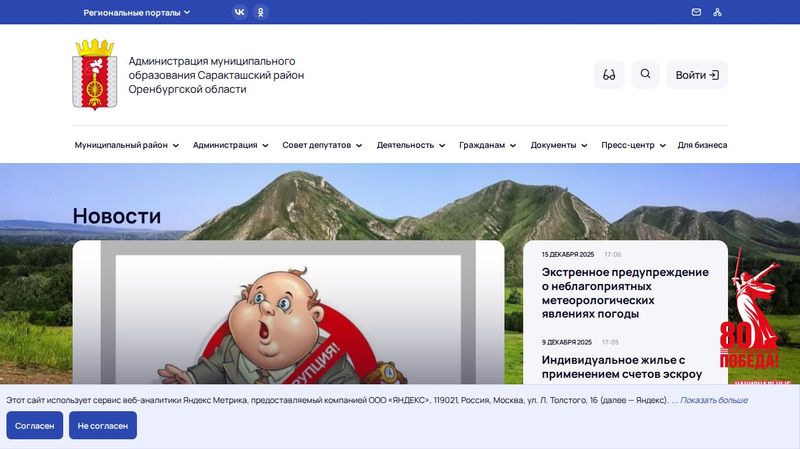This screenshot has width=800, height=449.
Task: Click the Войти login button
Action: pyautogui.click(x=697, y=75)
